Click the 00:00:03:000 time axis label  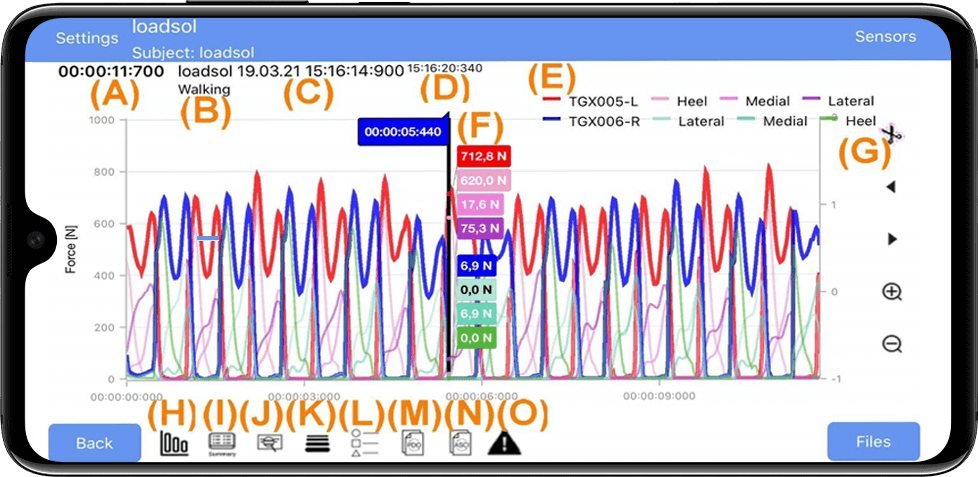tap(304, 395)
